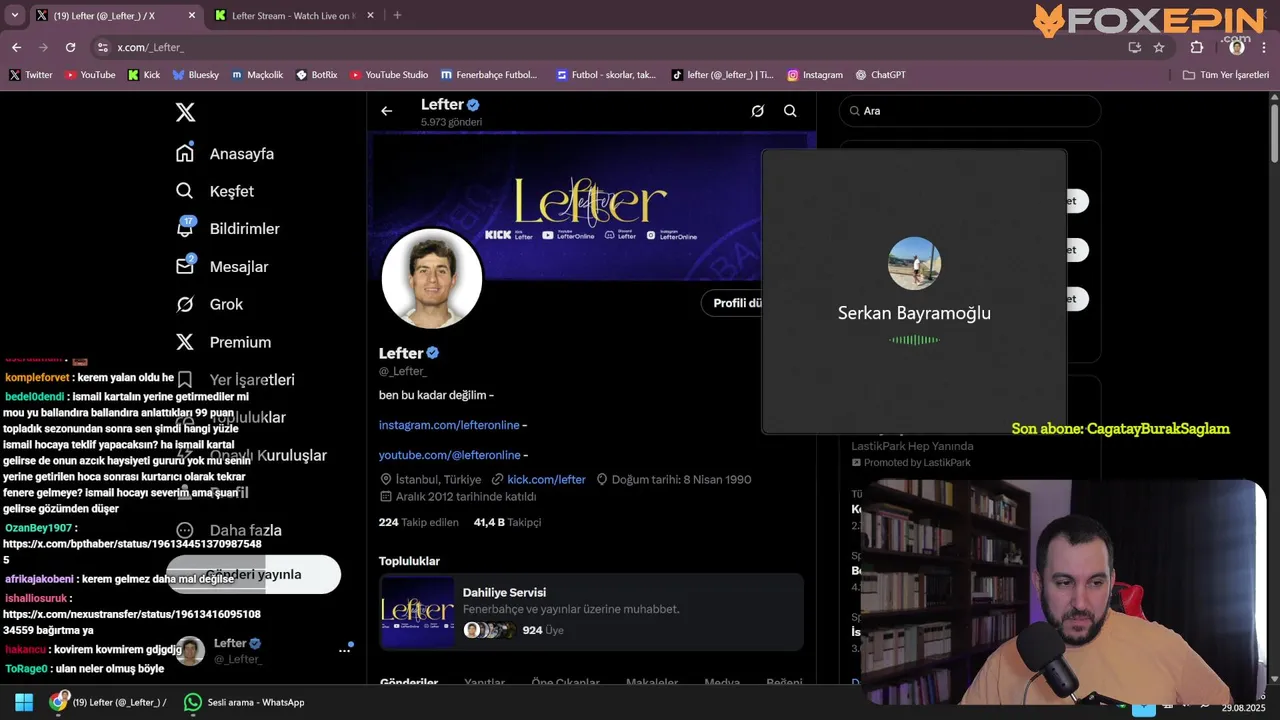Open youtube.com/@lefteronline link
The image size is (1280, 720).
click(450, 455)
